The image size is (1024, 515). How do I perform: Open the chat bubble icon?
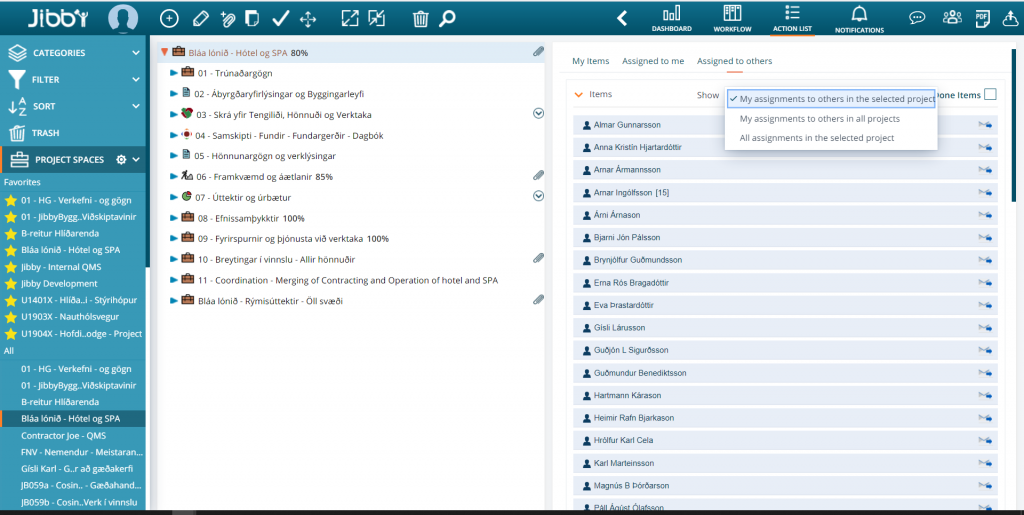pos(918,18)
